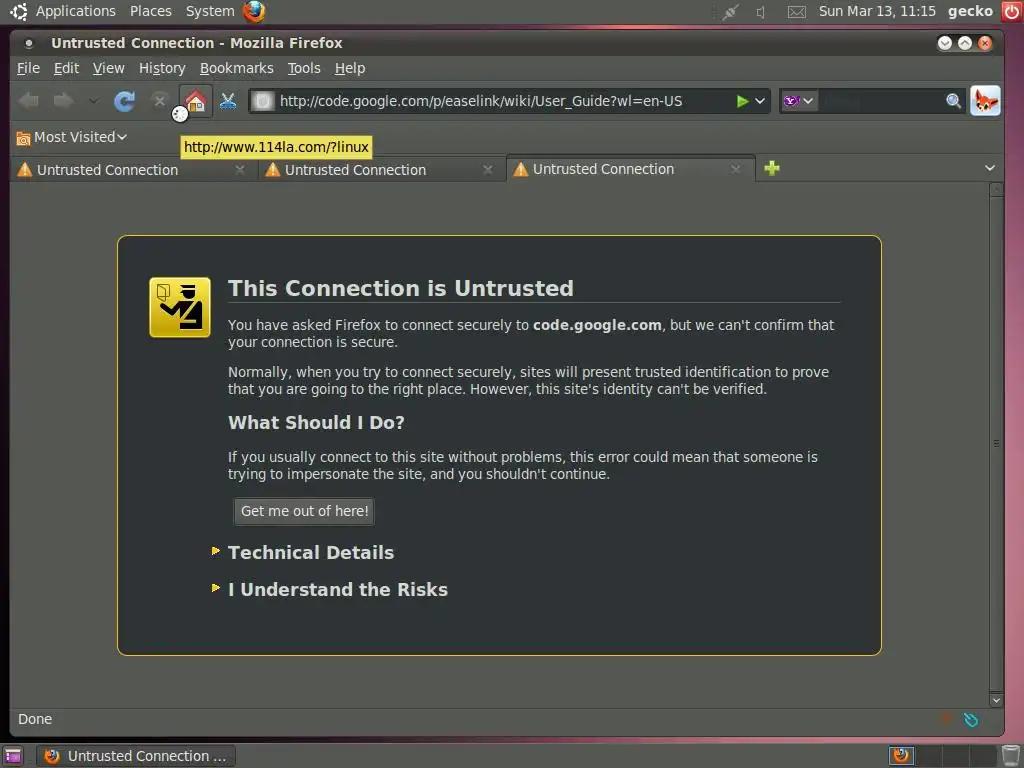Close the second Untrusted Connection tab
The height and width of the screenshot is (768, 1024).
click(488, 170)
